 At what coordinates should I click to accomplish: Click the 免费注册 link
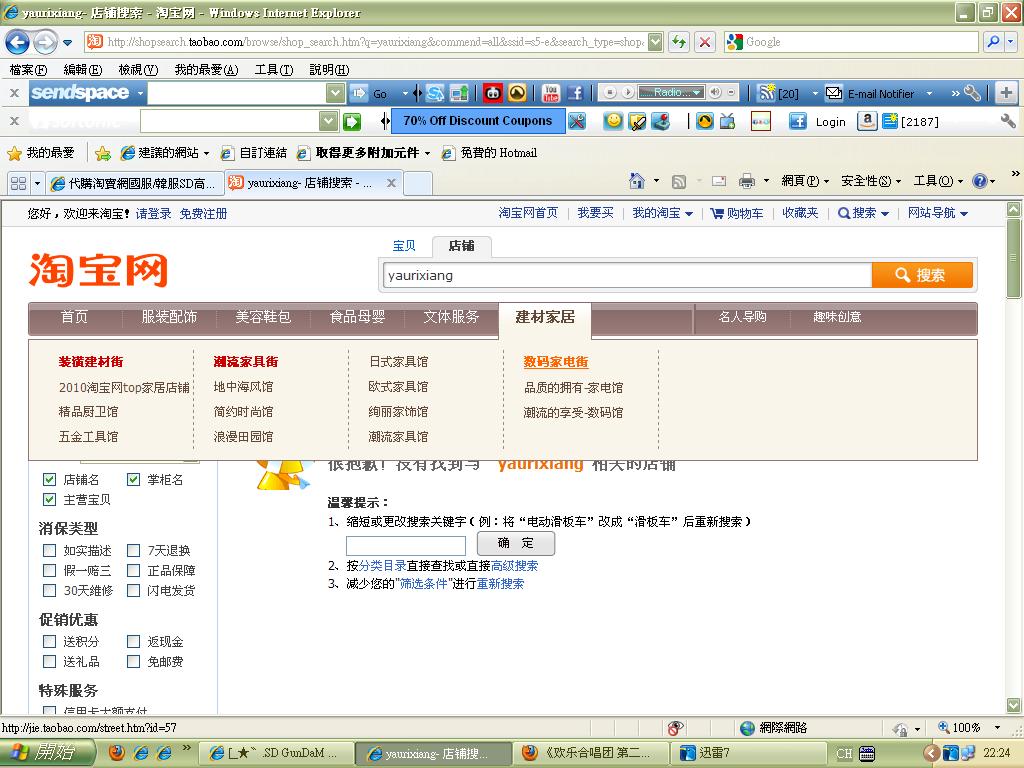pos(203,214)
